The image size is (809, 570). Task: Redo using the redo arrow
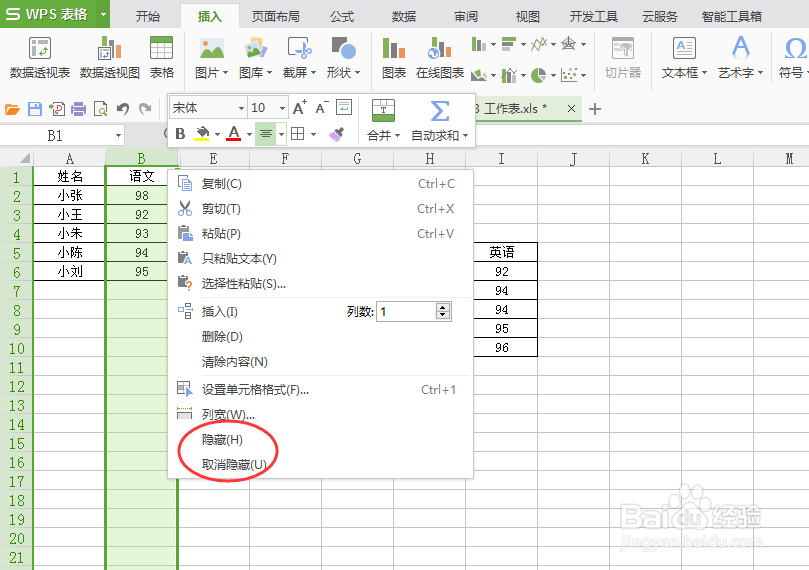(x=145, y=109)
